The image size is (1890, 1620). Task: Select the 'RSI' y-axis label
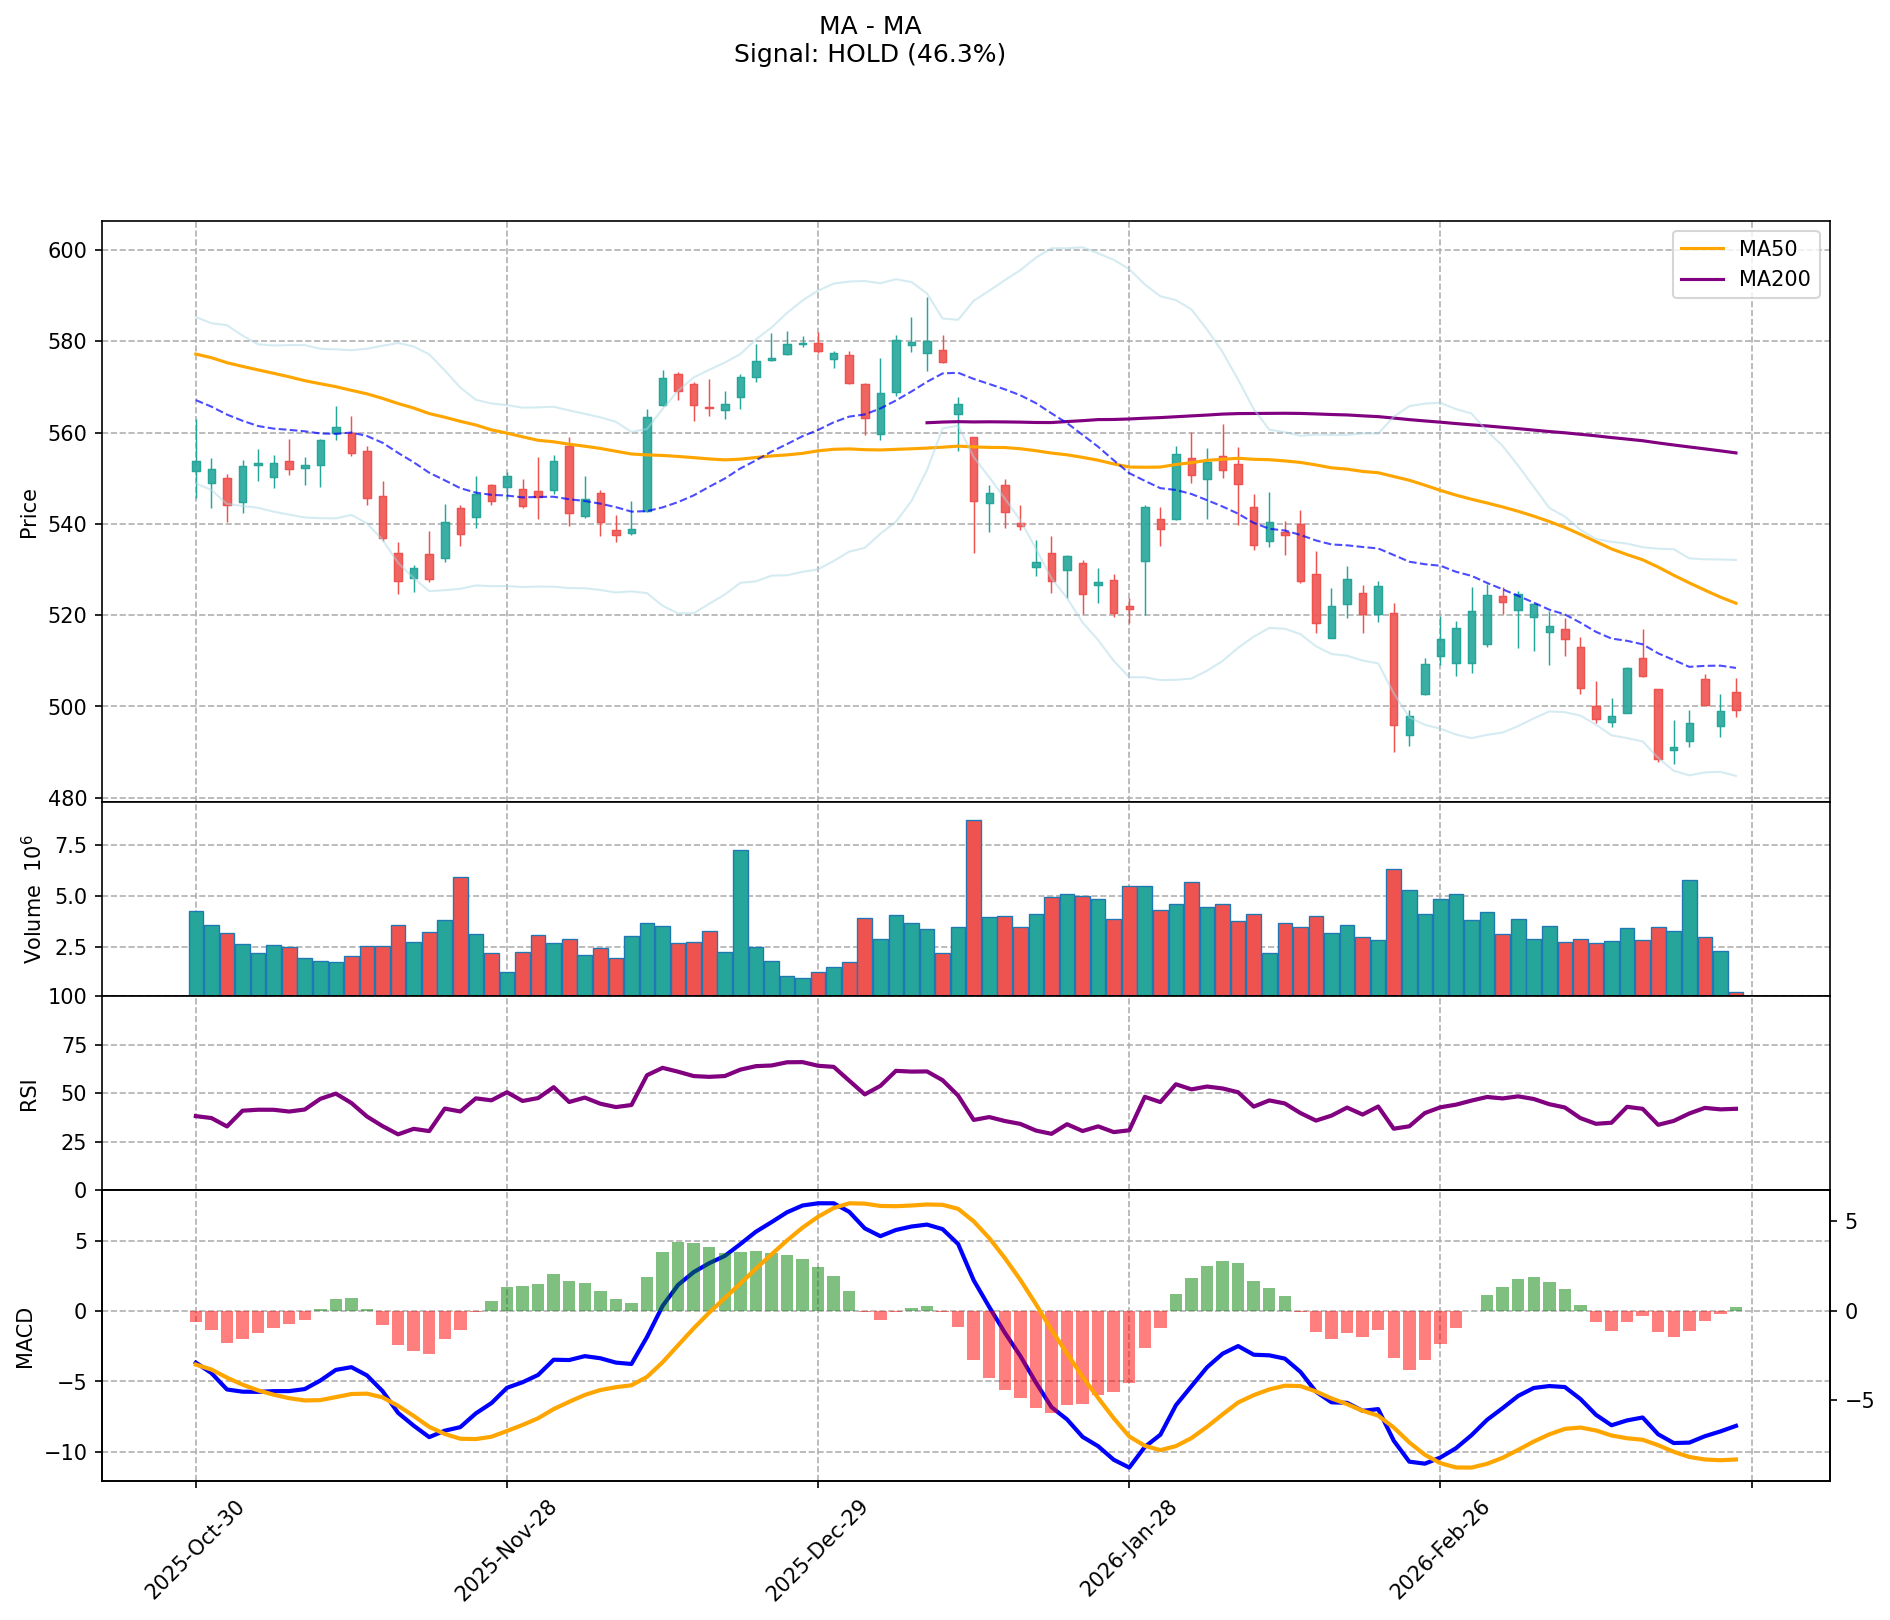click(29, 1094)
